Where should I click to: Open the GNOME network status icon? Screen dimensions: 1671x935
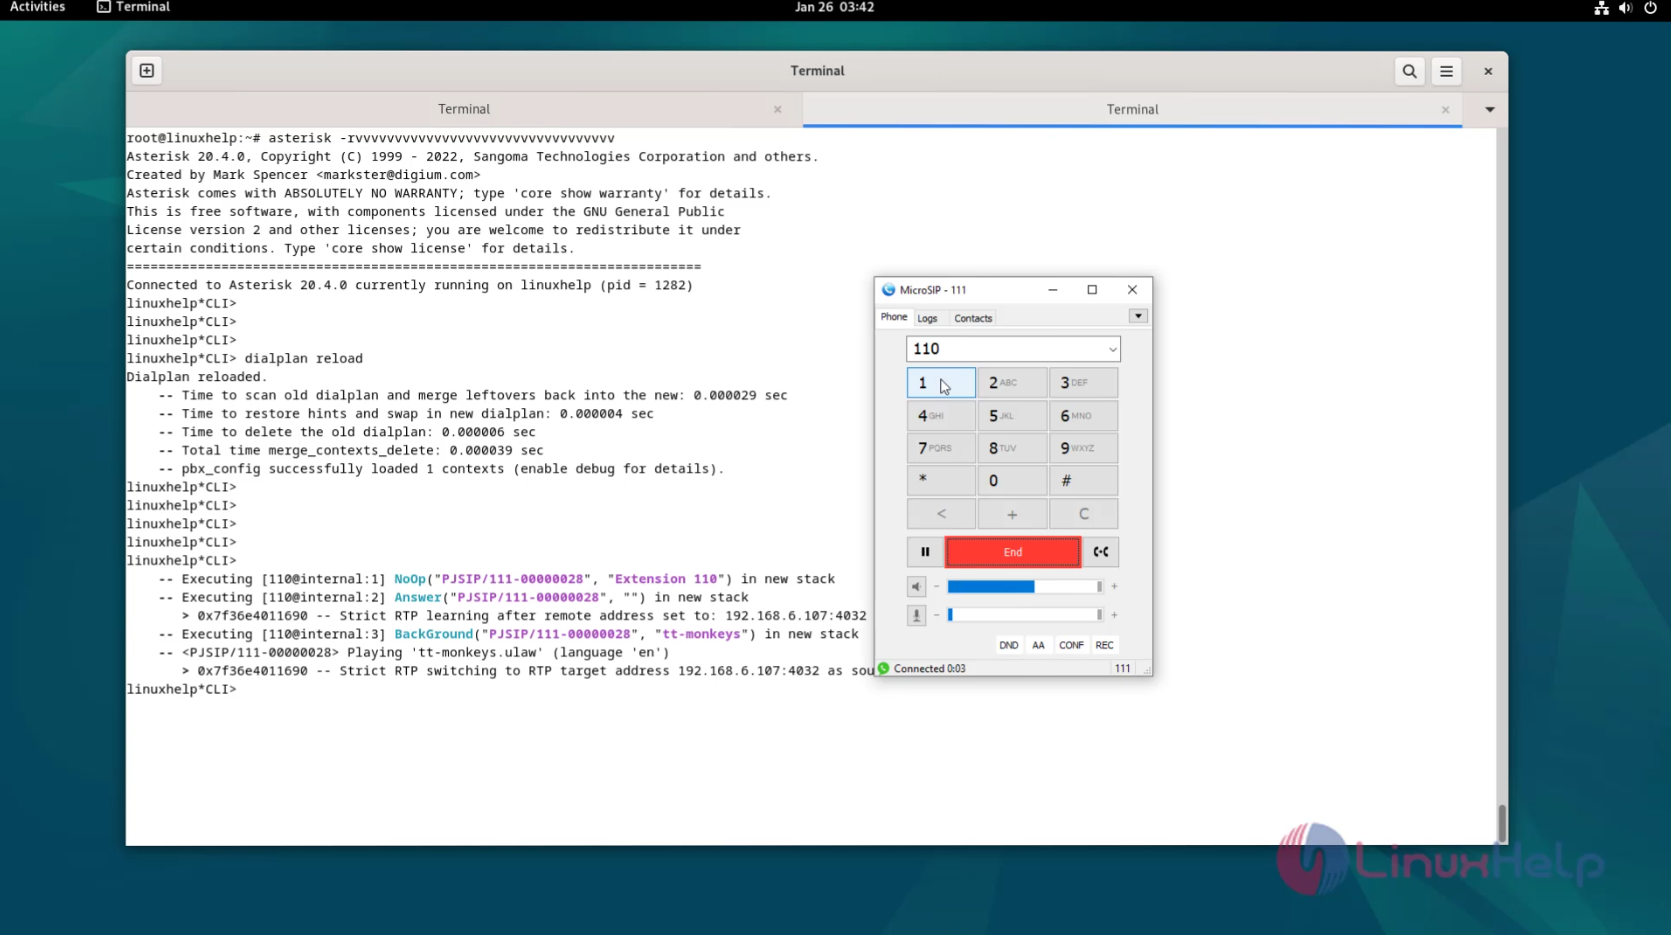click(1601, 8)
